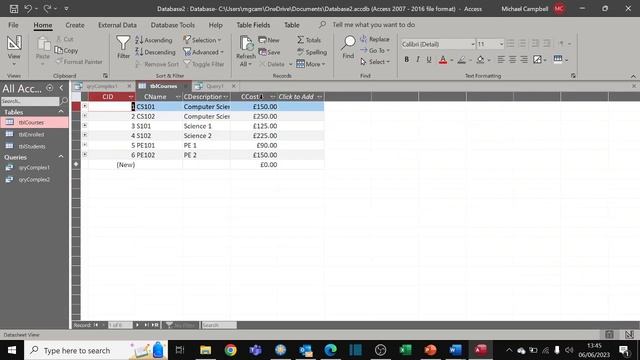The image size is (640, 360).
Task: Open File Explorer from taskbar
Action: click(205, 350)
